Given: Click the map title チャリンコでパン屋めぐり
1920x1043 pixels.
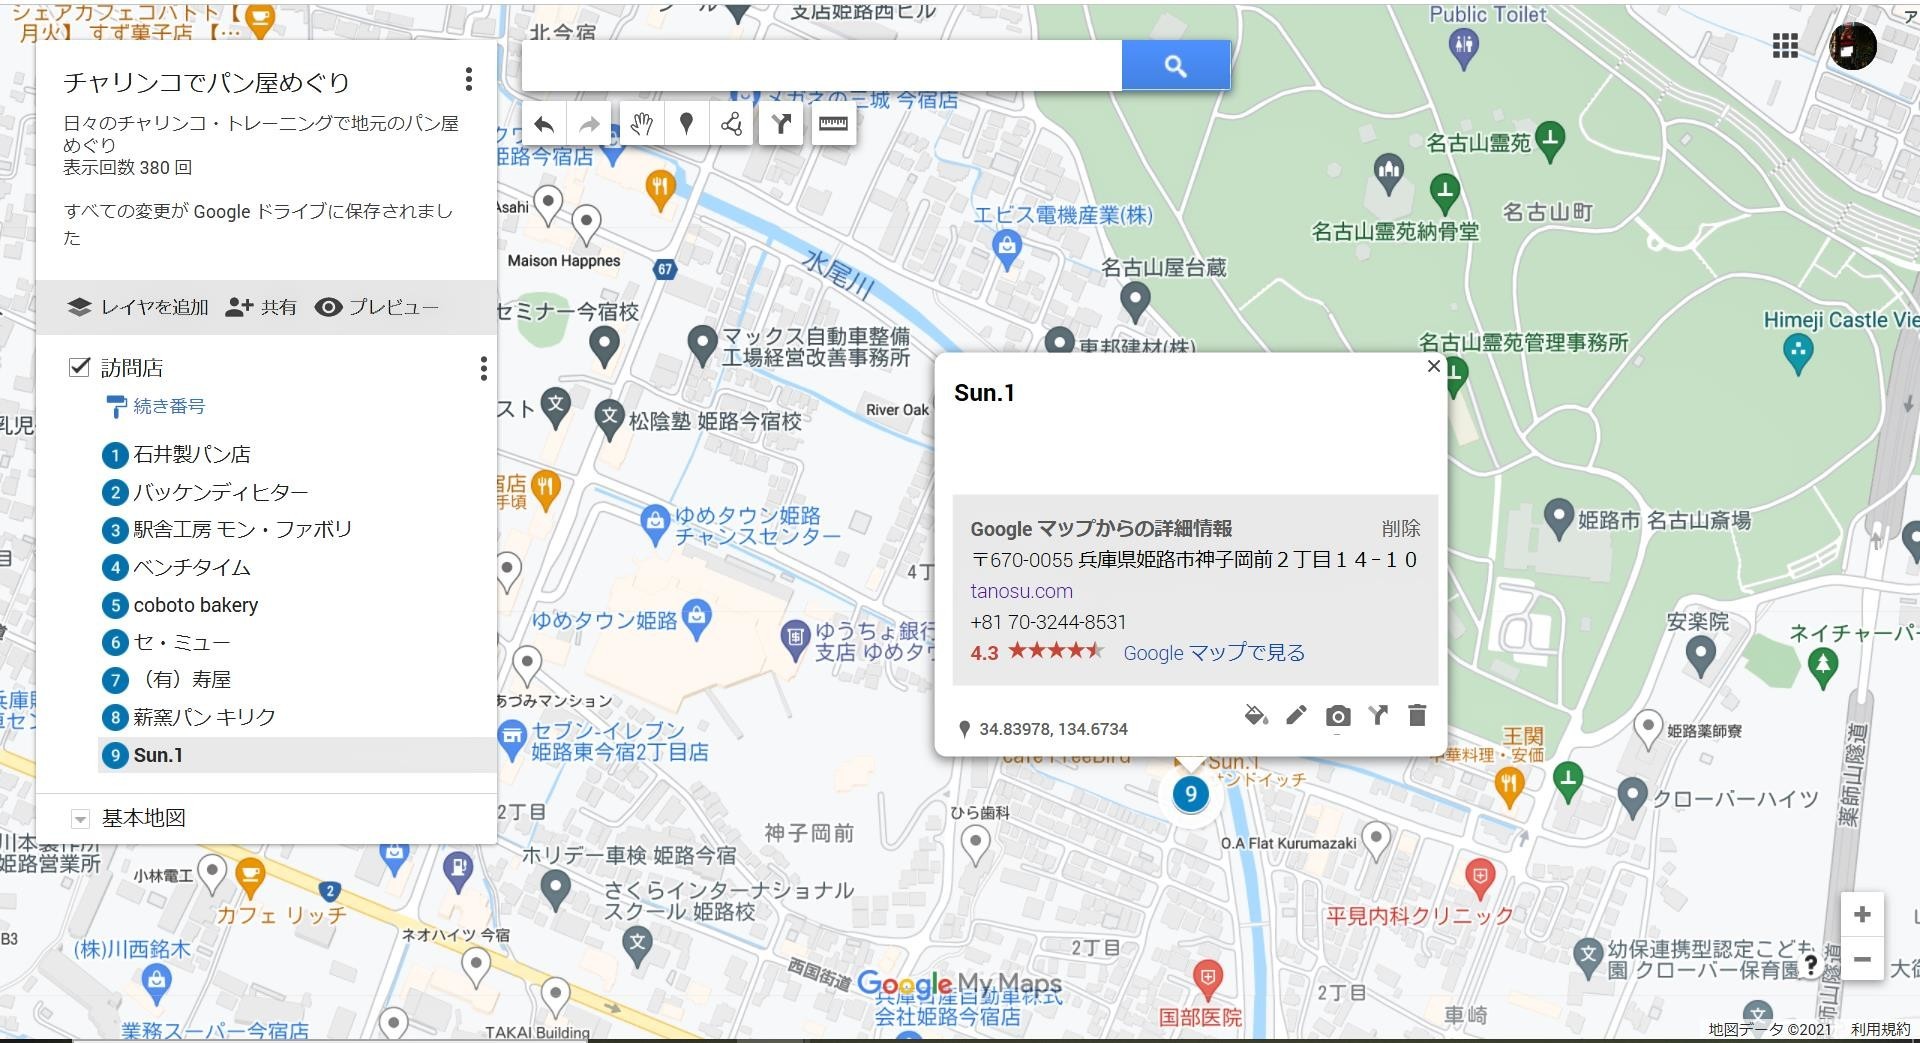Looking at the screenshot, I should point(206,82).
